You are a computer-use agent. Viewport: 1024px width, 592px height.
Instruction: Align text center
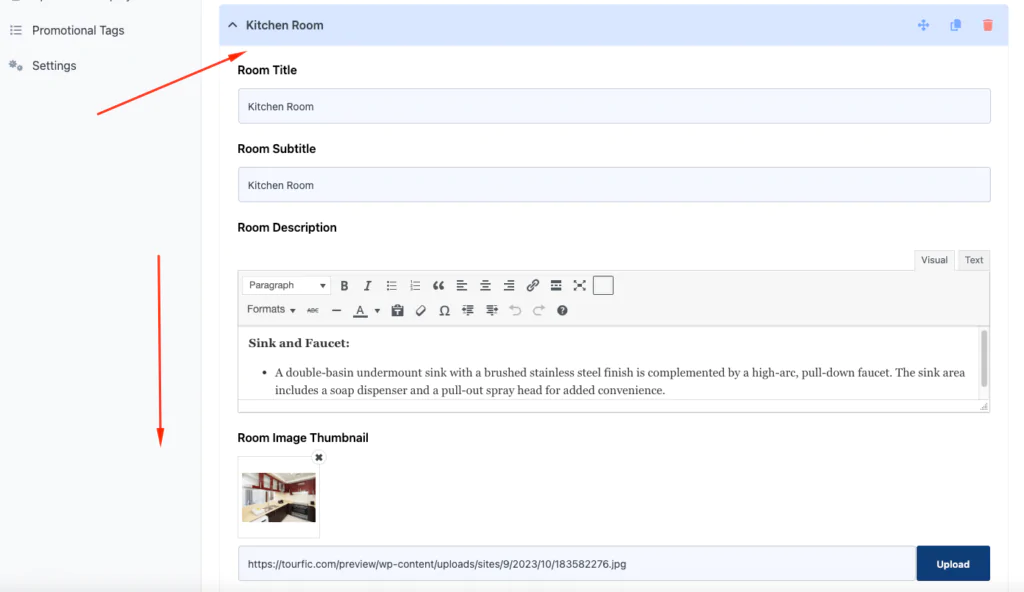485,286
